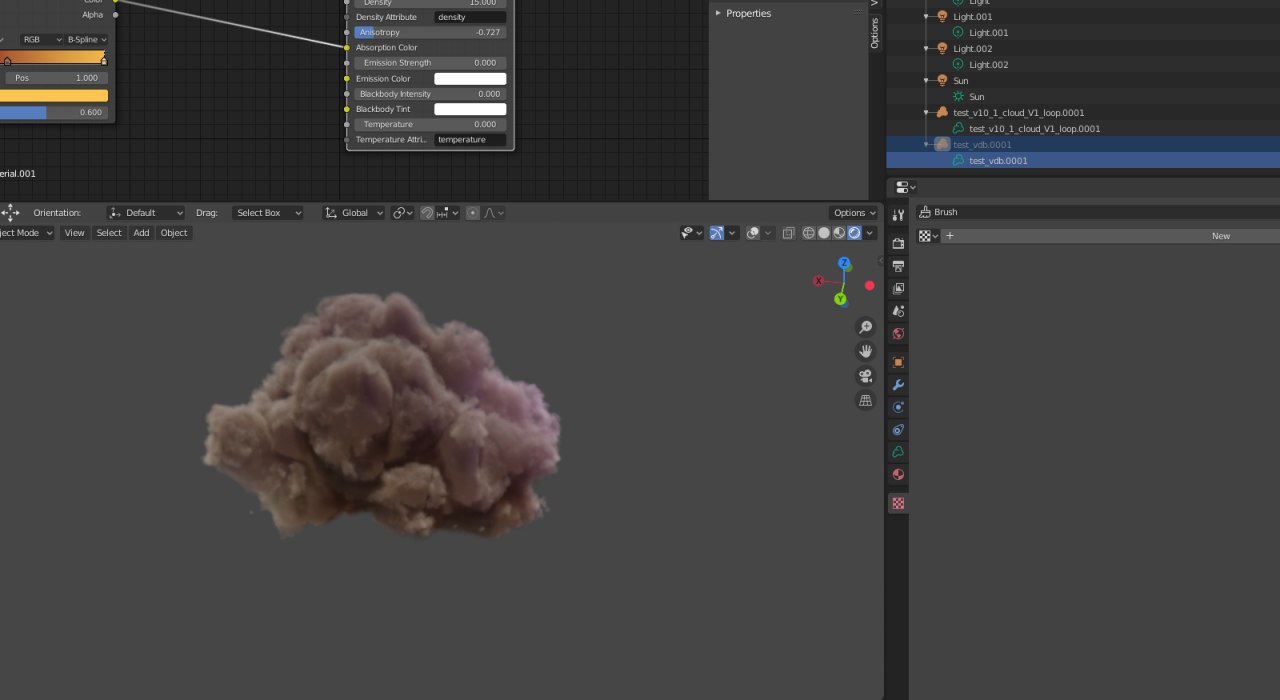Screen dimensions: 1280x700
Task: Toggle proportional editing
Action: [472, 213]
